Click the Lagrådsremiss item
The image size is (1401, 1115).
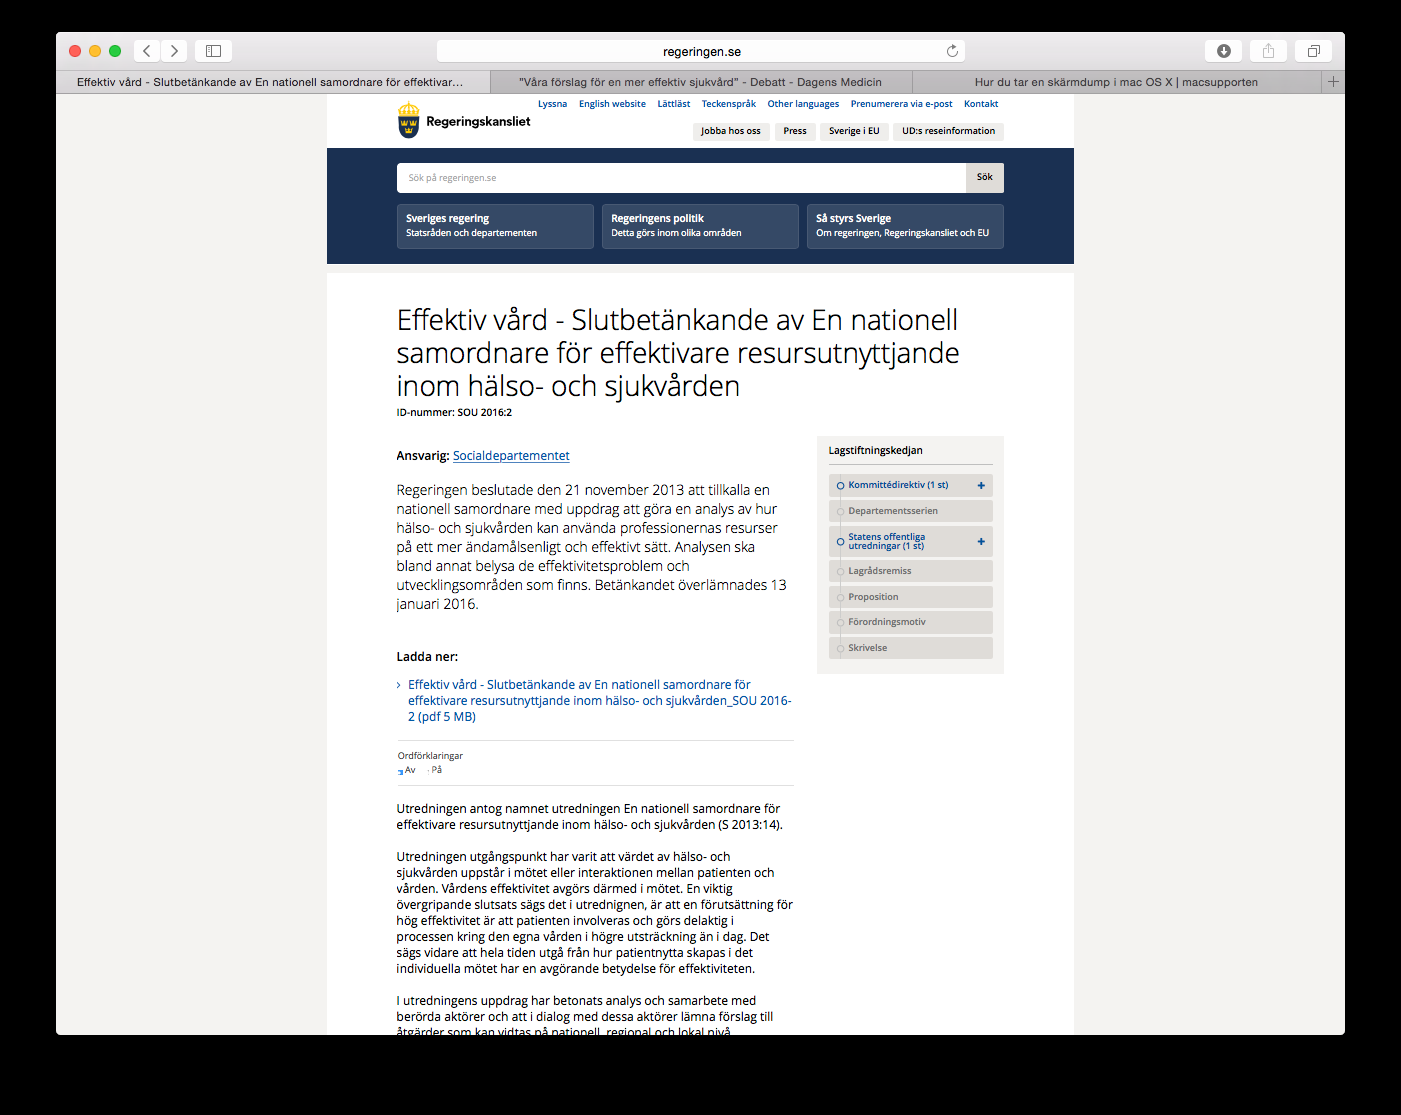coord(911,571)
